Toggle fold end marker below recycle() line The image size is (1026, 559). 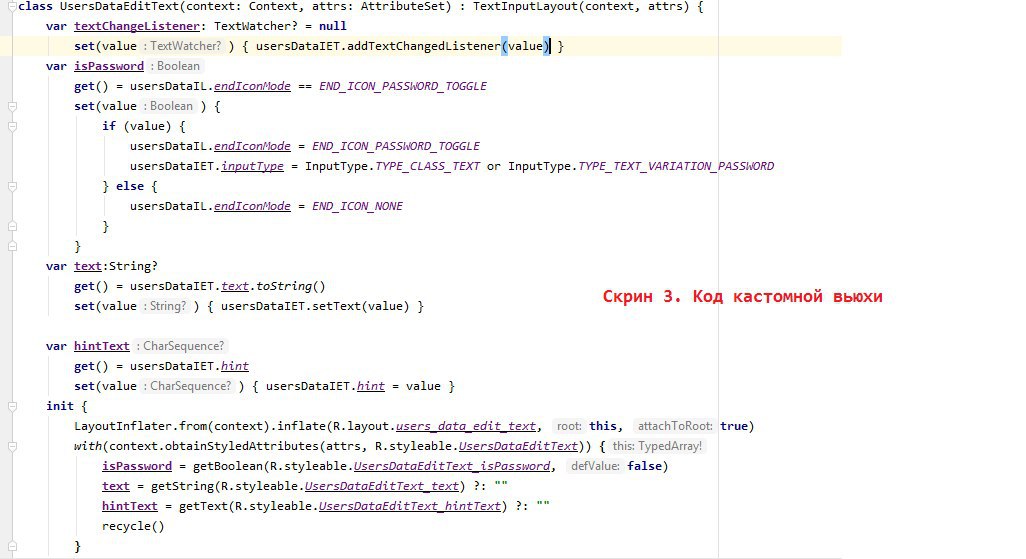12,547
